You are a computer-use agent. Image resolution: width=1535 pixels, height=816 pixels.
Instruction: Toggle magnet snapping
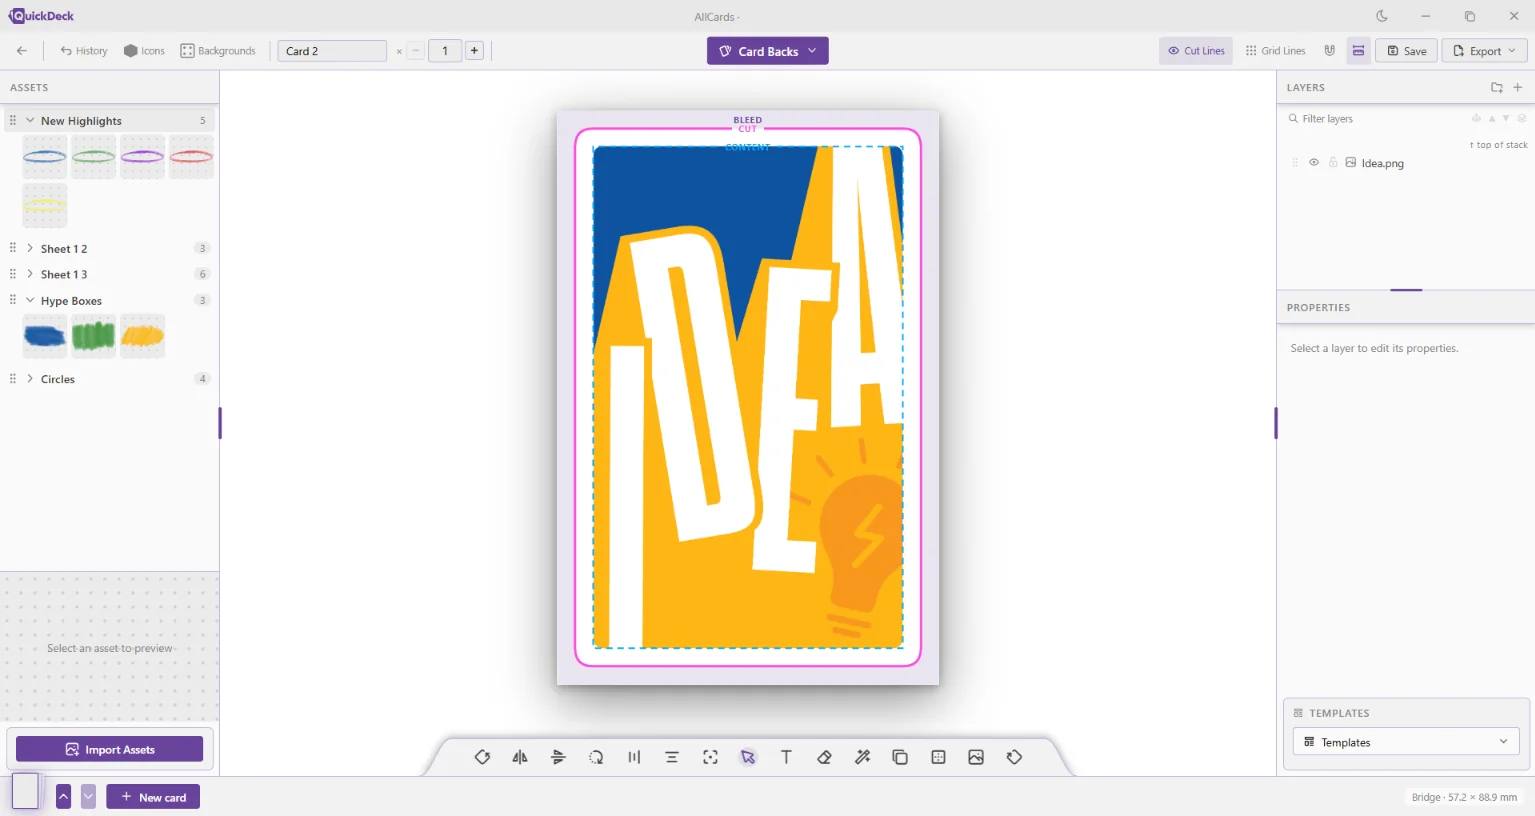click(1329, 51)
